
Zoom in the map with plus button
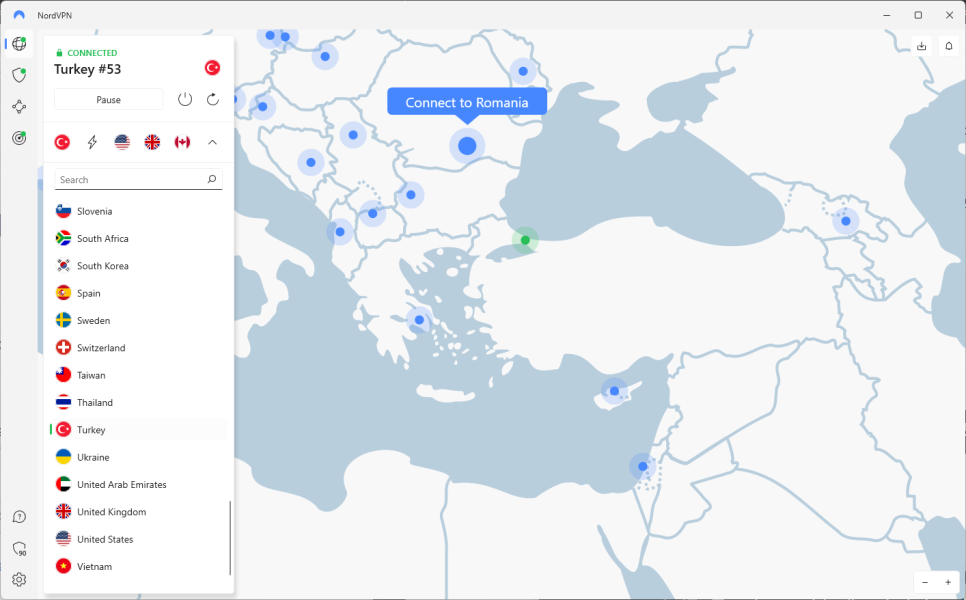pos(948,582)
